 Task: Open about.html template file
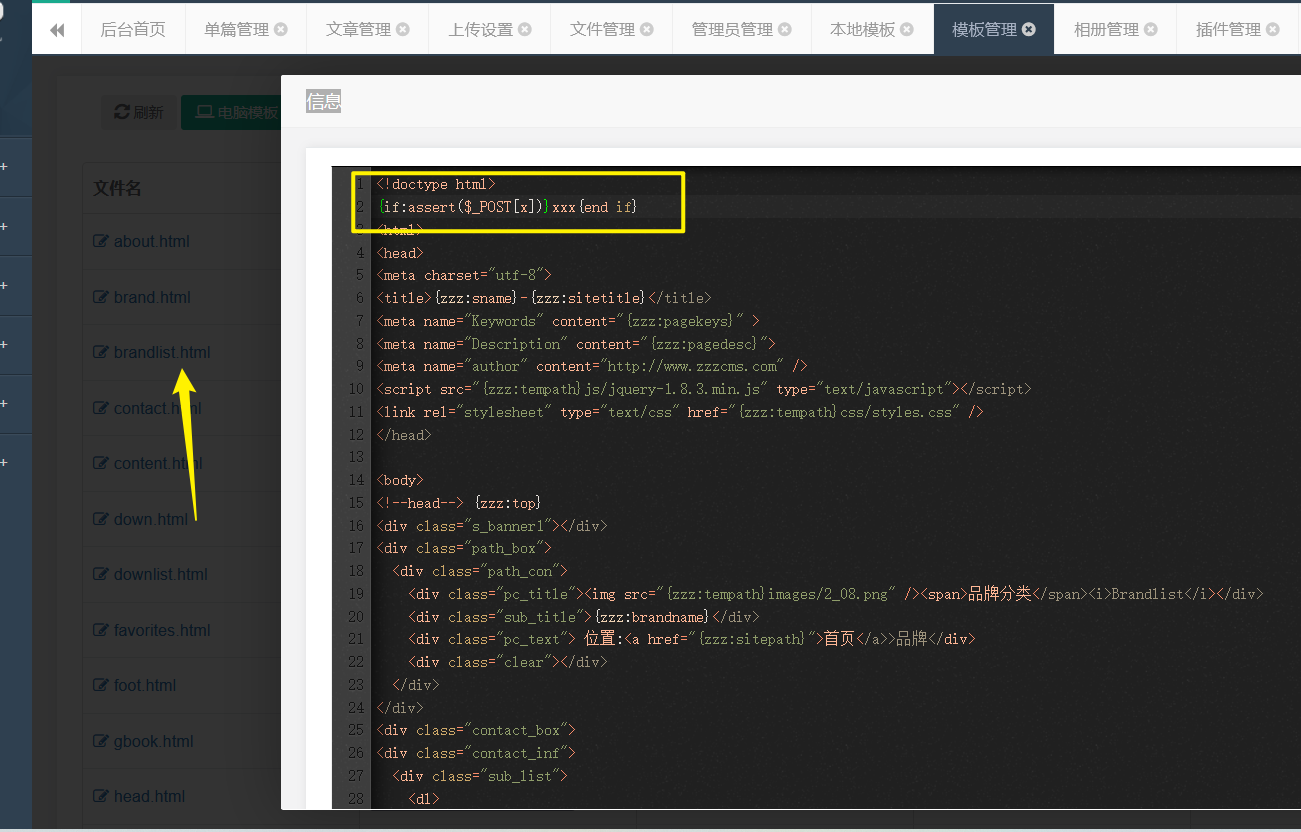coord(151,241)
